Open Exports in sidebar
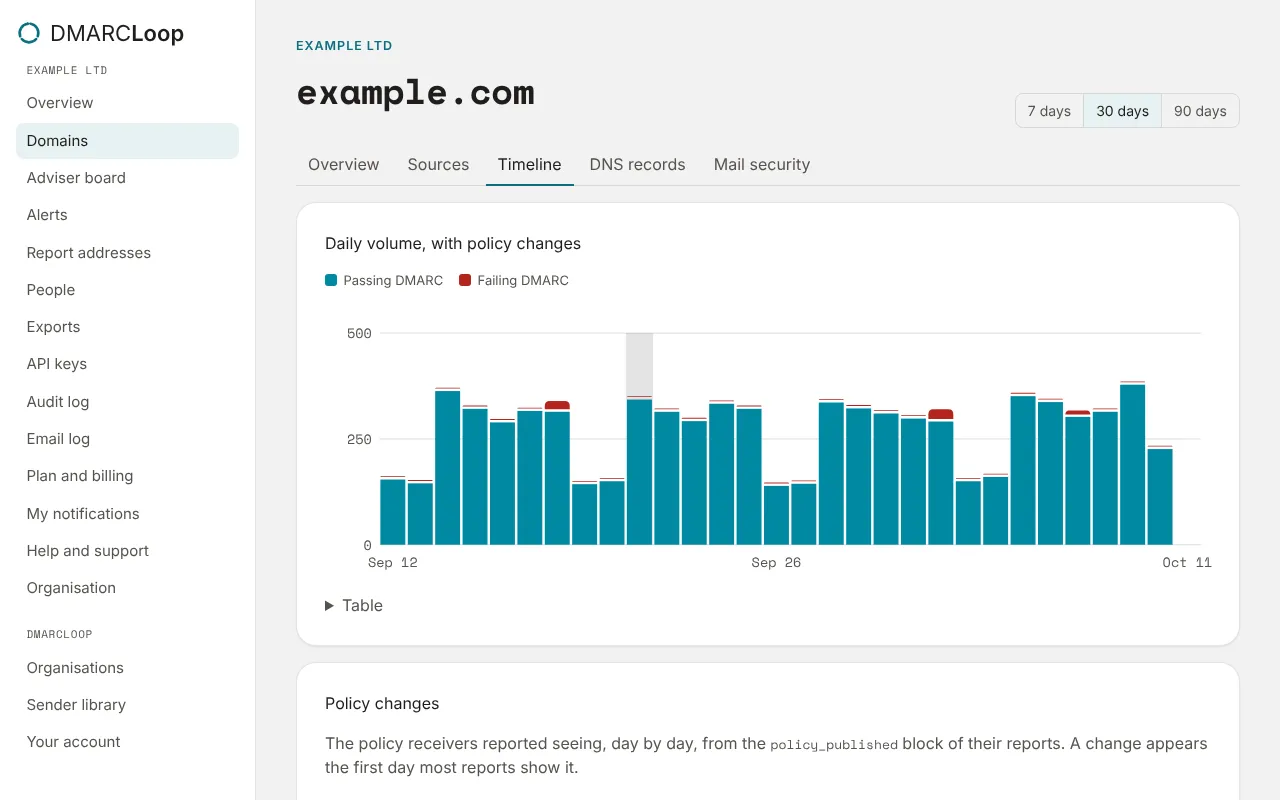Viewport: 1280px width, 800px height. click(x=127, y=327)
